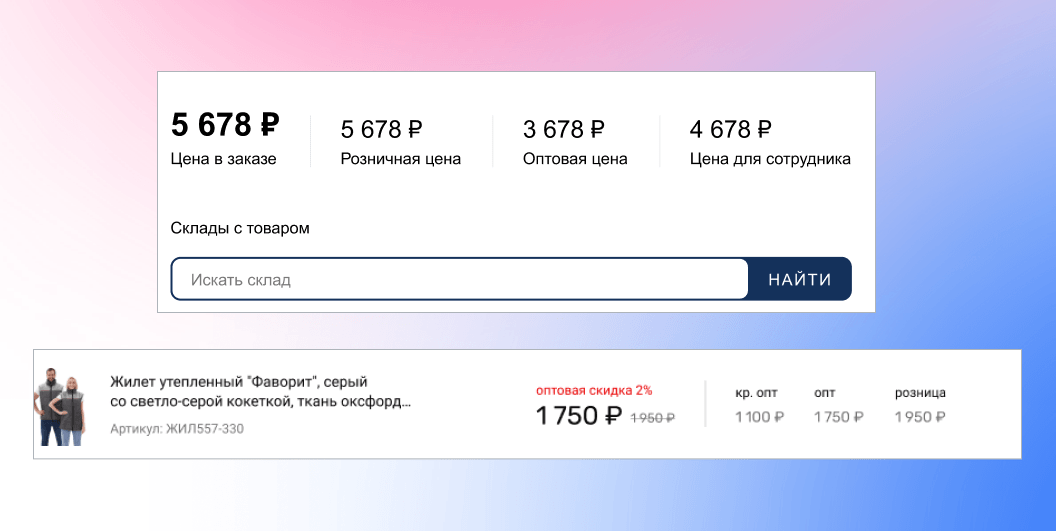The width and height of the screenshot is (1056, 531).
Task: Click the Оптовая цена label
Action: tap(575, 158)
